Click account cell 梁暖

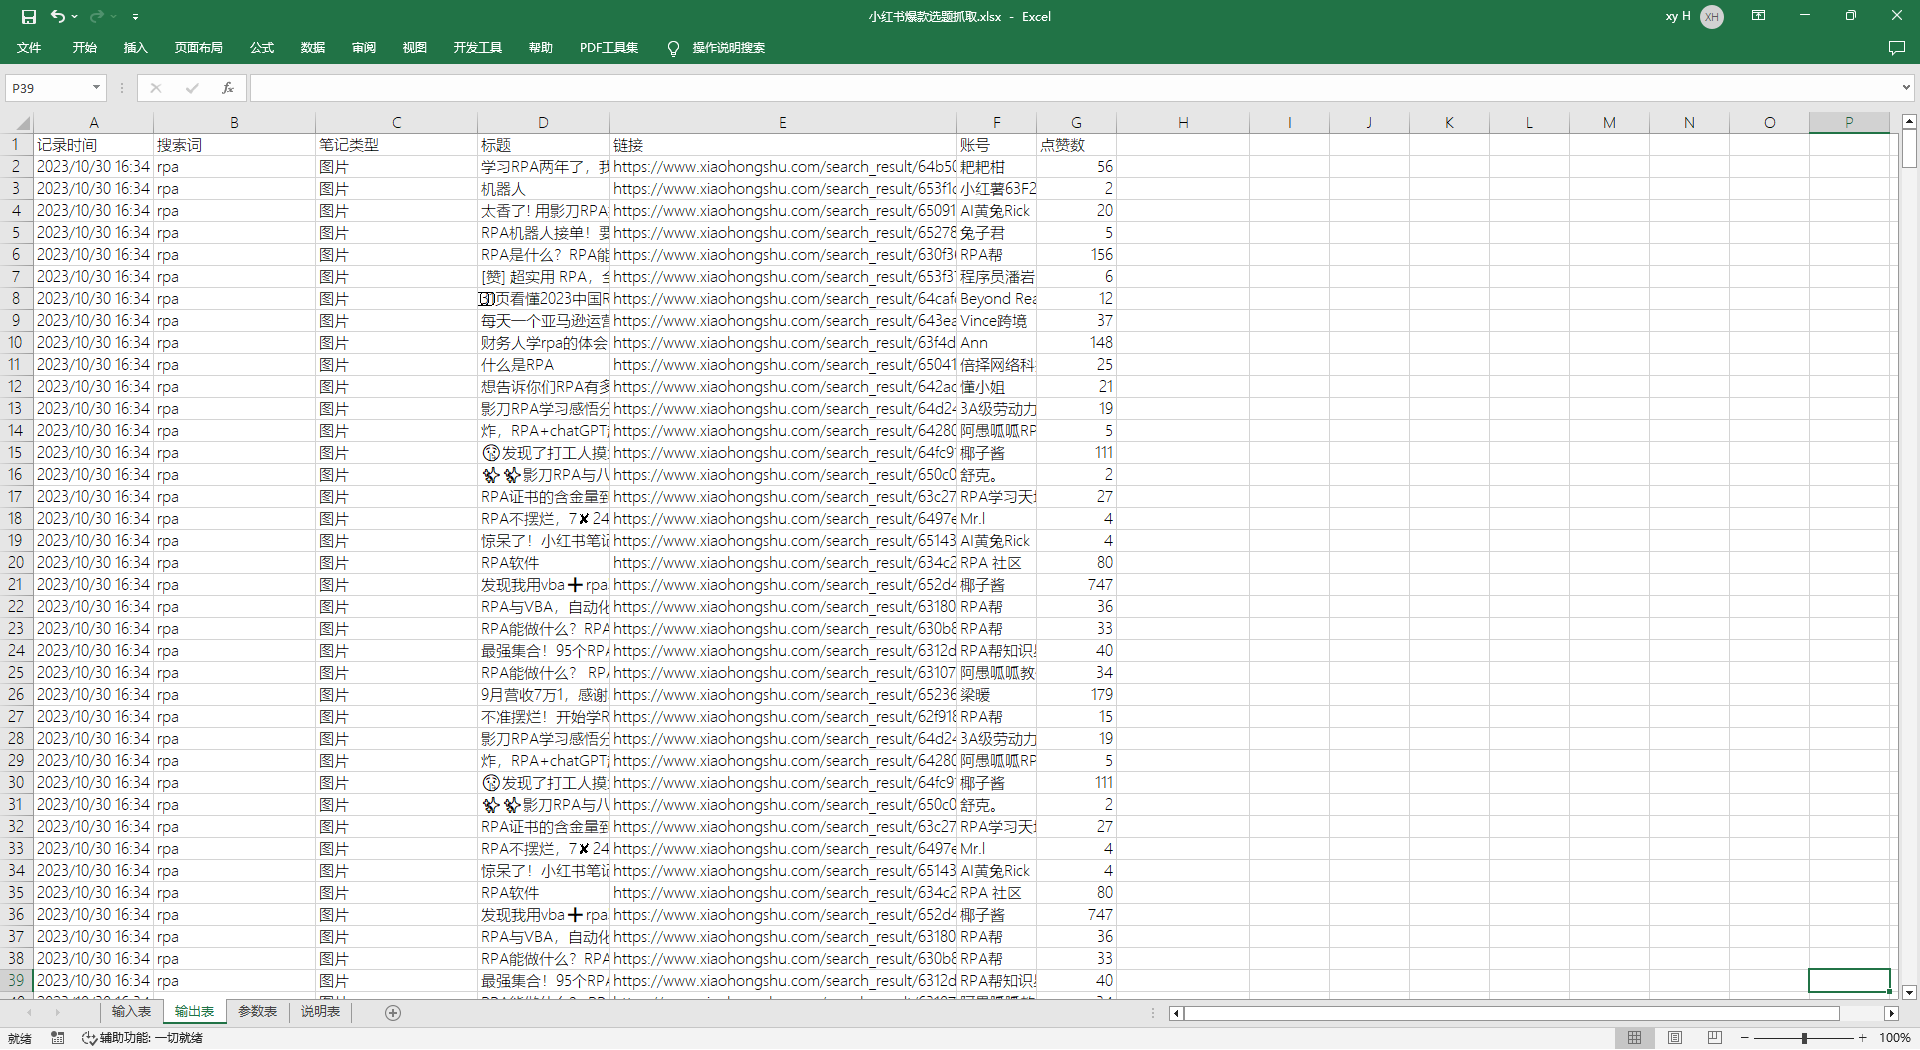point(996,695)
